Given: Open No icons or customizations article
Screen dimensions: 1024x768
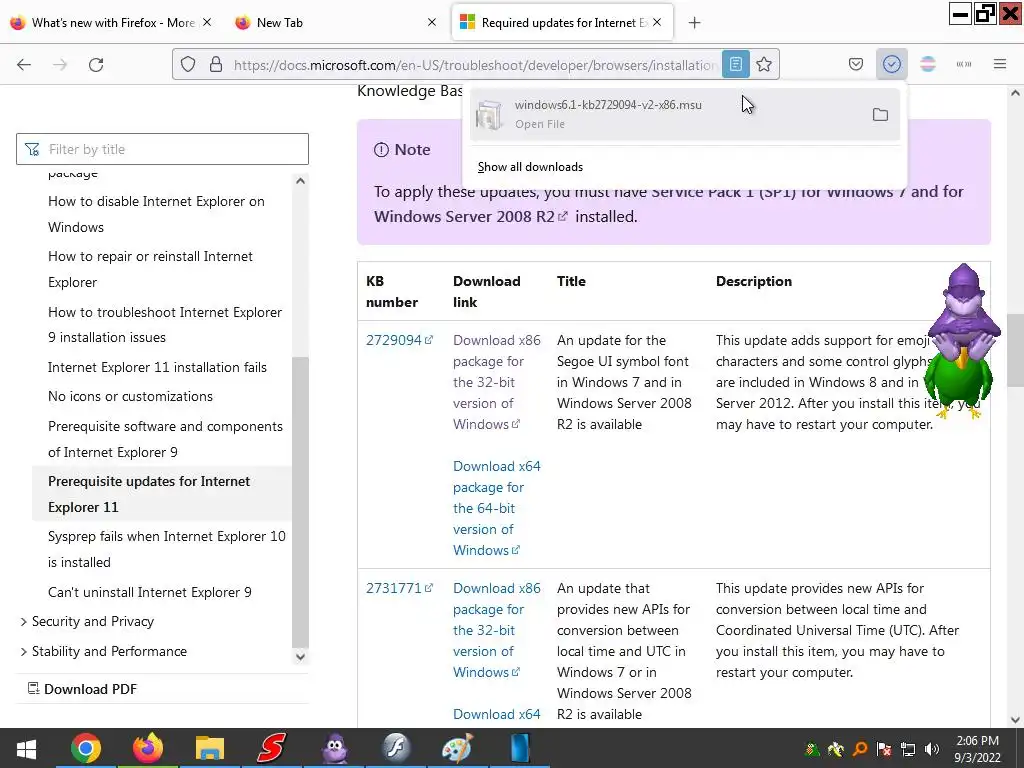Looking at the screenshot, I should [x=130, y=396].
